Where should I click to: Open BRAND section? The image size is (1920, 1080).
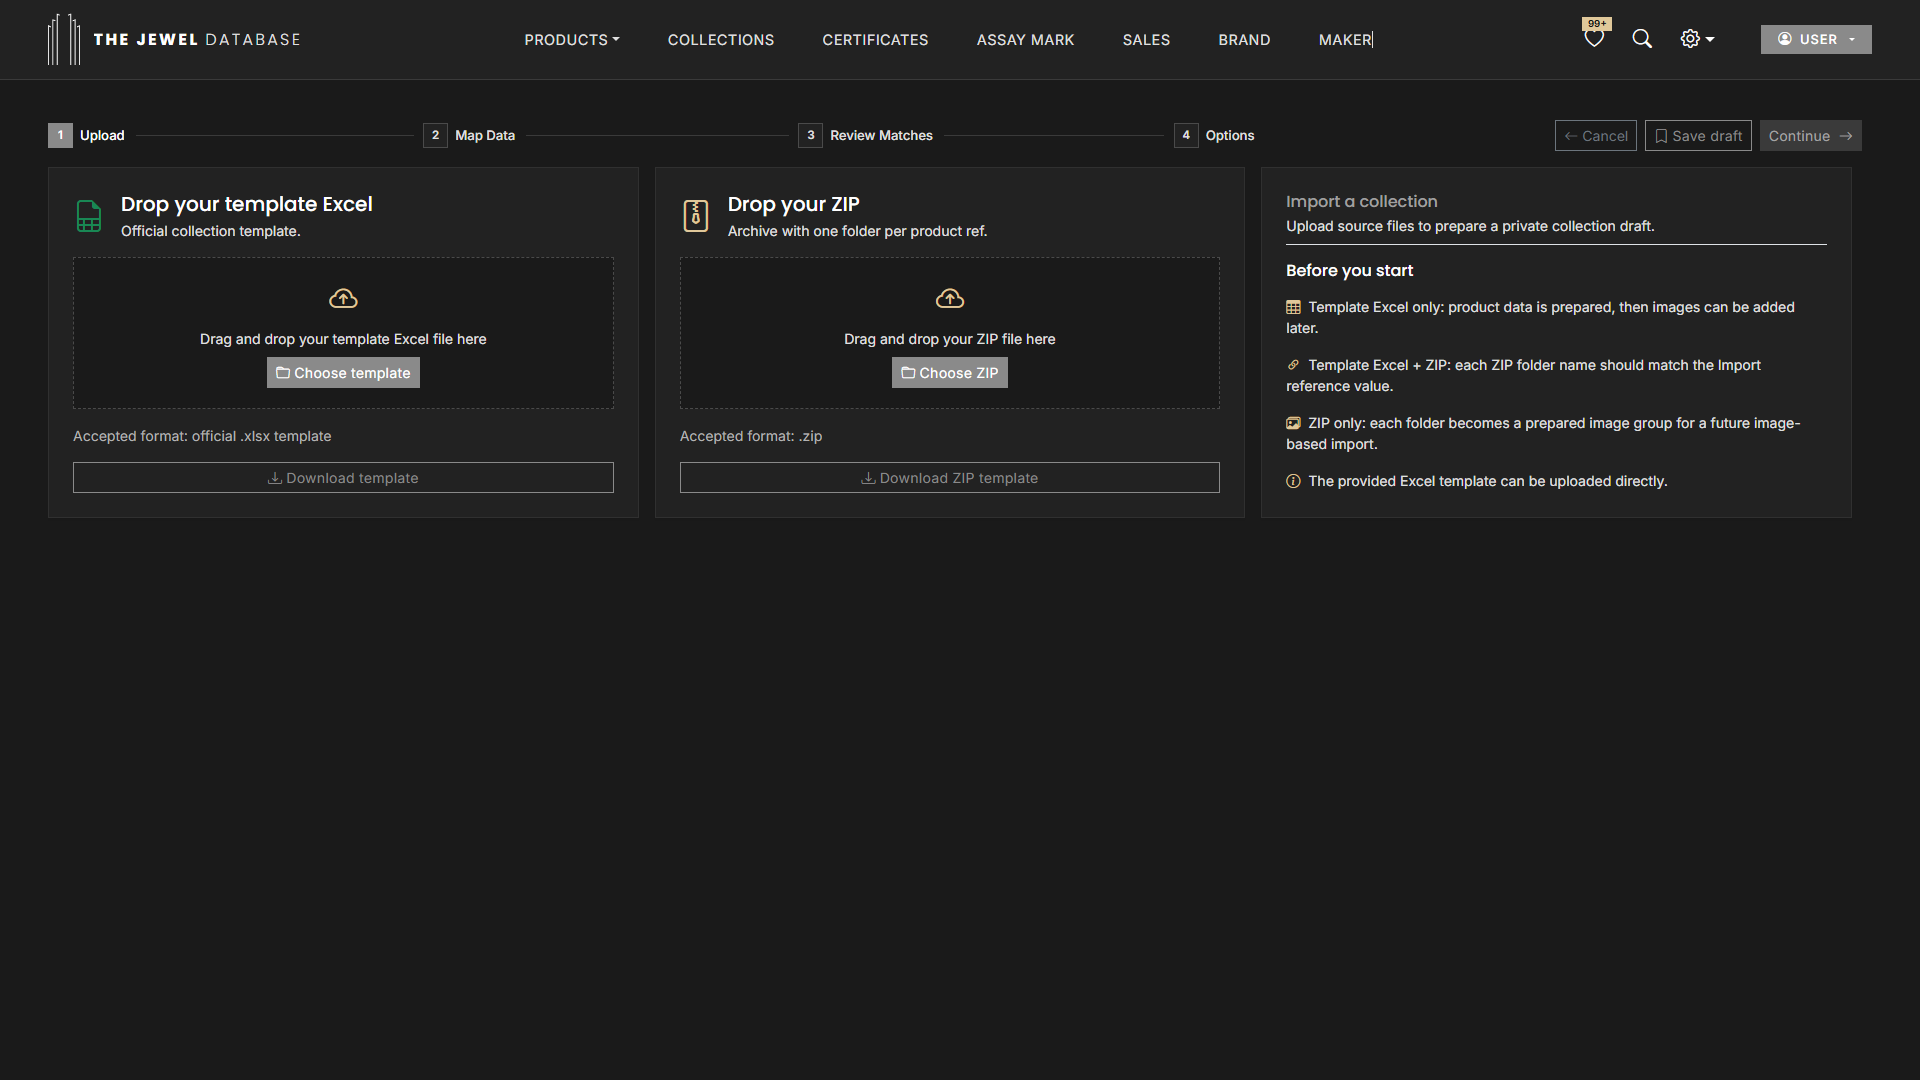pos(1244,40)
